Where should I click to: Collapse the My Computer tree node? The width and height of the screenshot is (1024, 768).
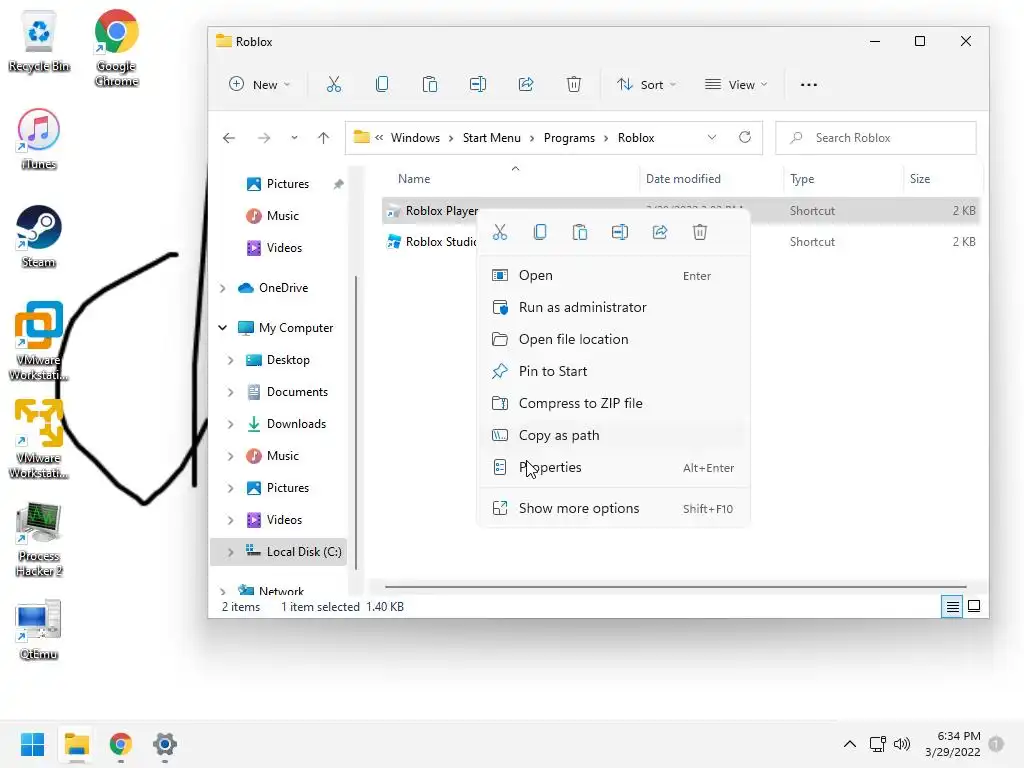point(223,328)
